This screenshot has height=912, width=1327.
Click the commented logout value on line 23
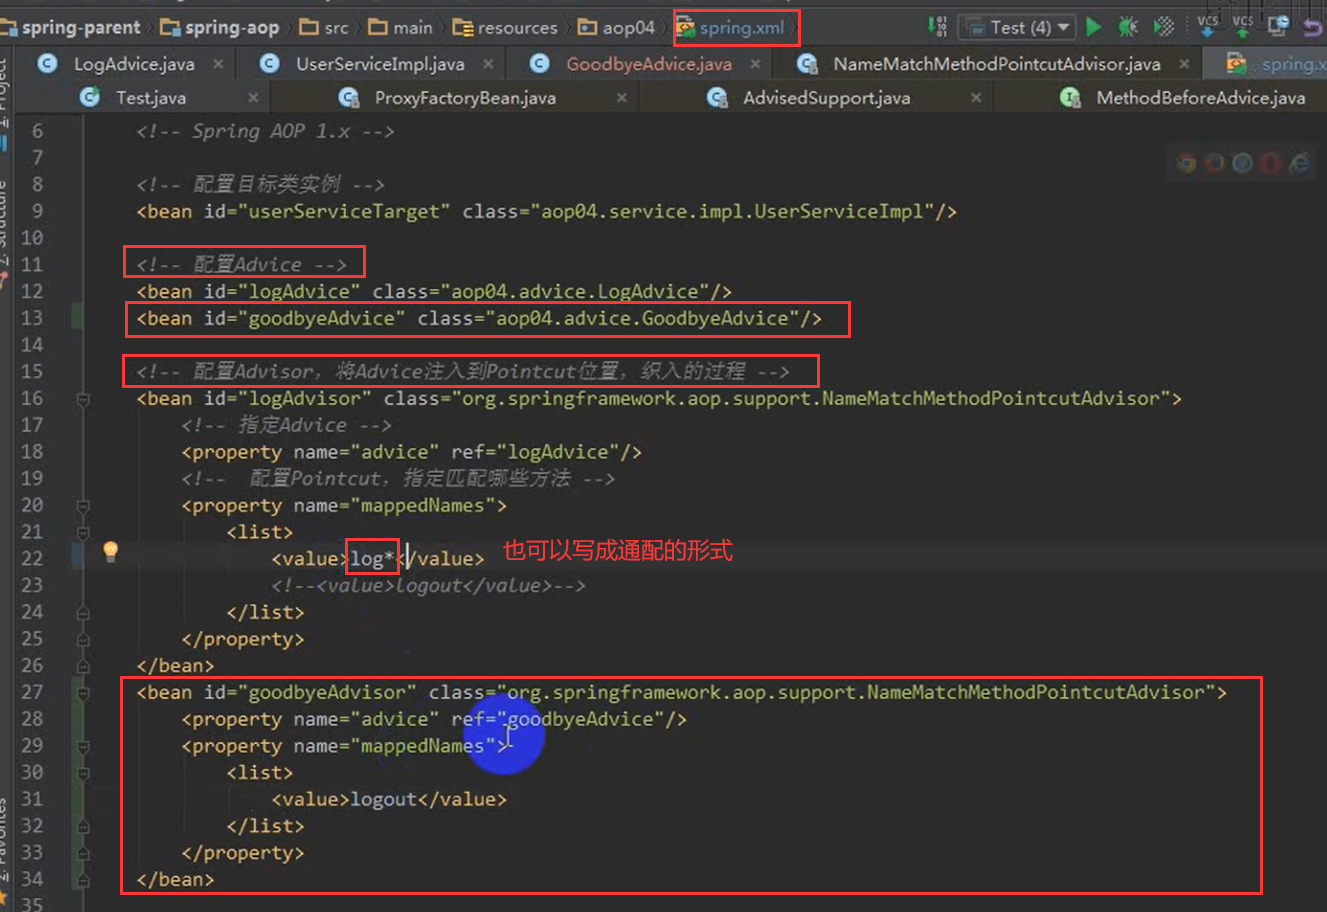point(428,586)
